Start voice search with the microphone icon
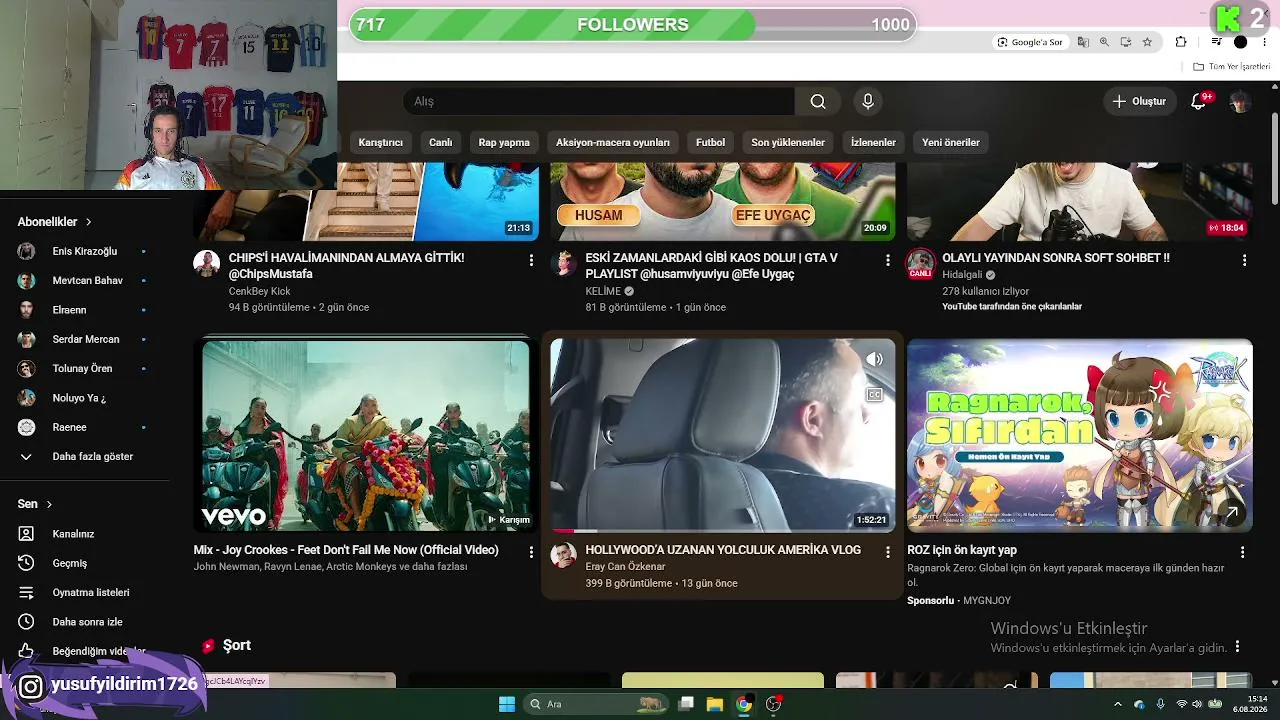The height and width of the screenshot is (720, 1280). 868,101
